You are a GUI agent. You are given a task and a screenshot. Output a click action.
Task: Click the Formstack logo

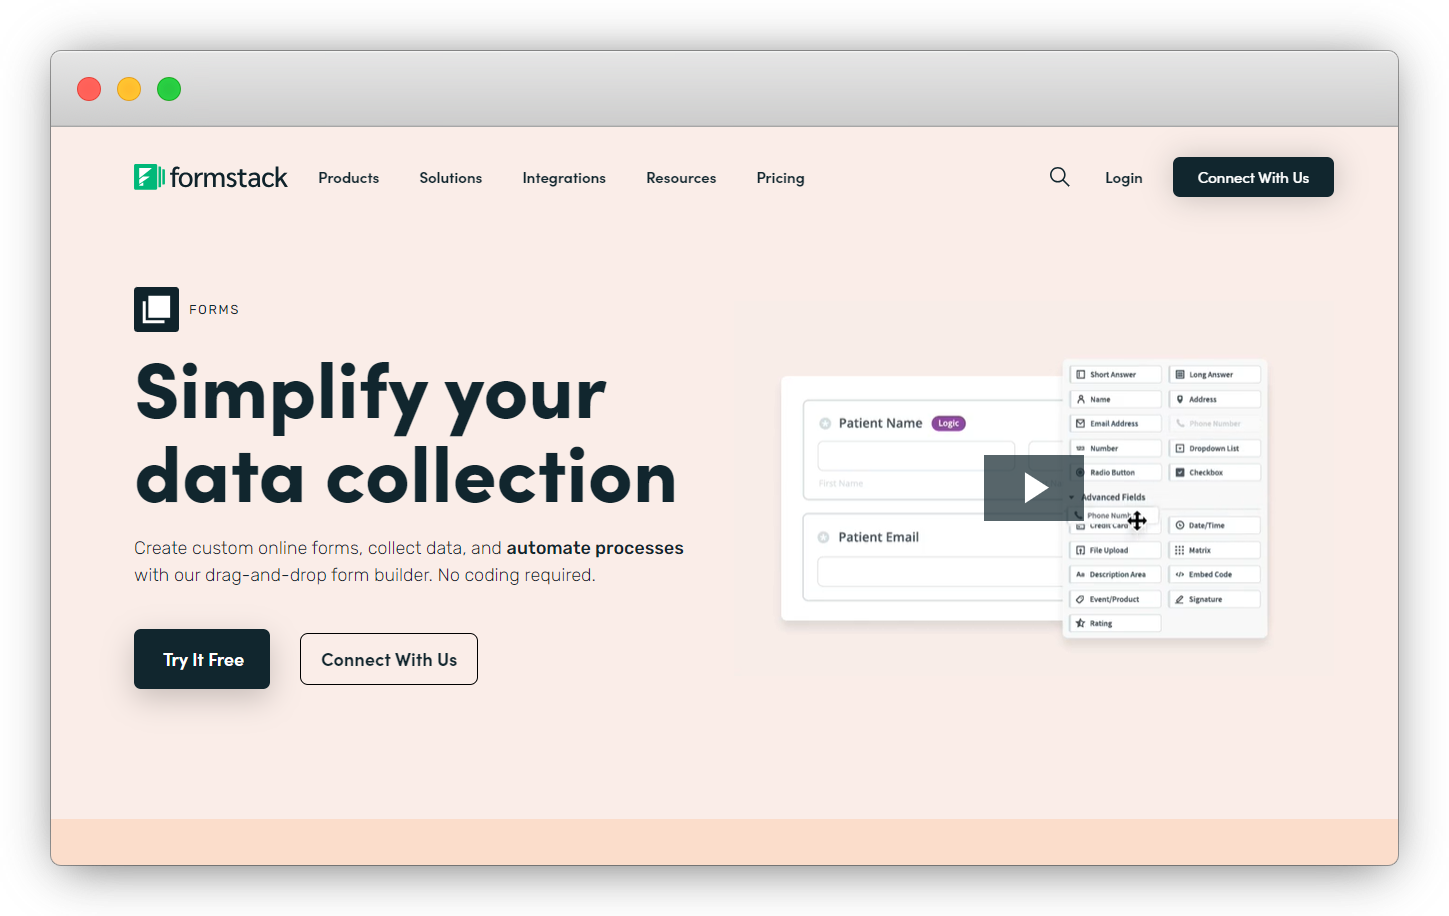coord(210,177)
